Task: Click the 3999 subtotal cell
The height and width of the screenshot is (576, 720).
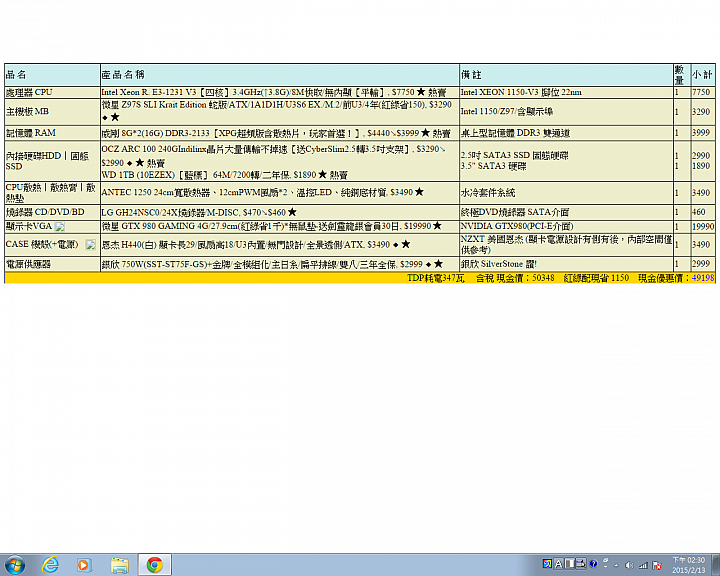Action: tap(701, 133)
